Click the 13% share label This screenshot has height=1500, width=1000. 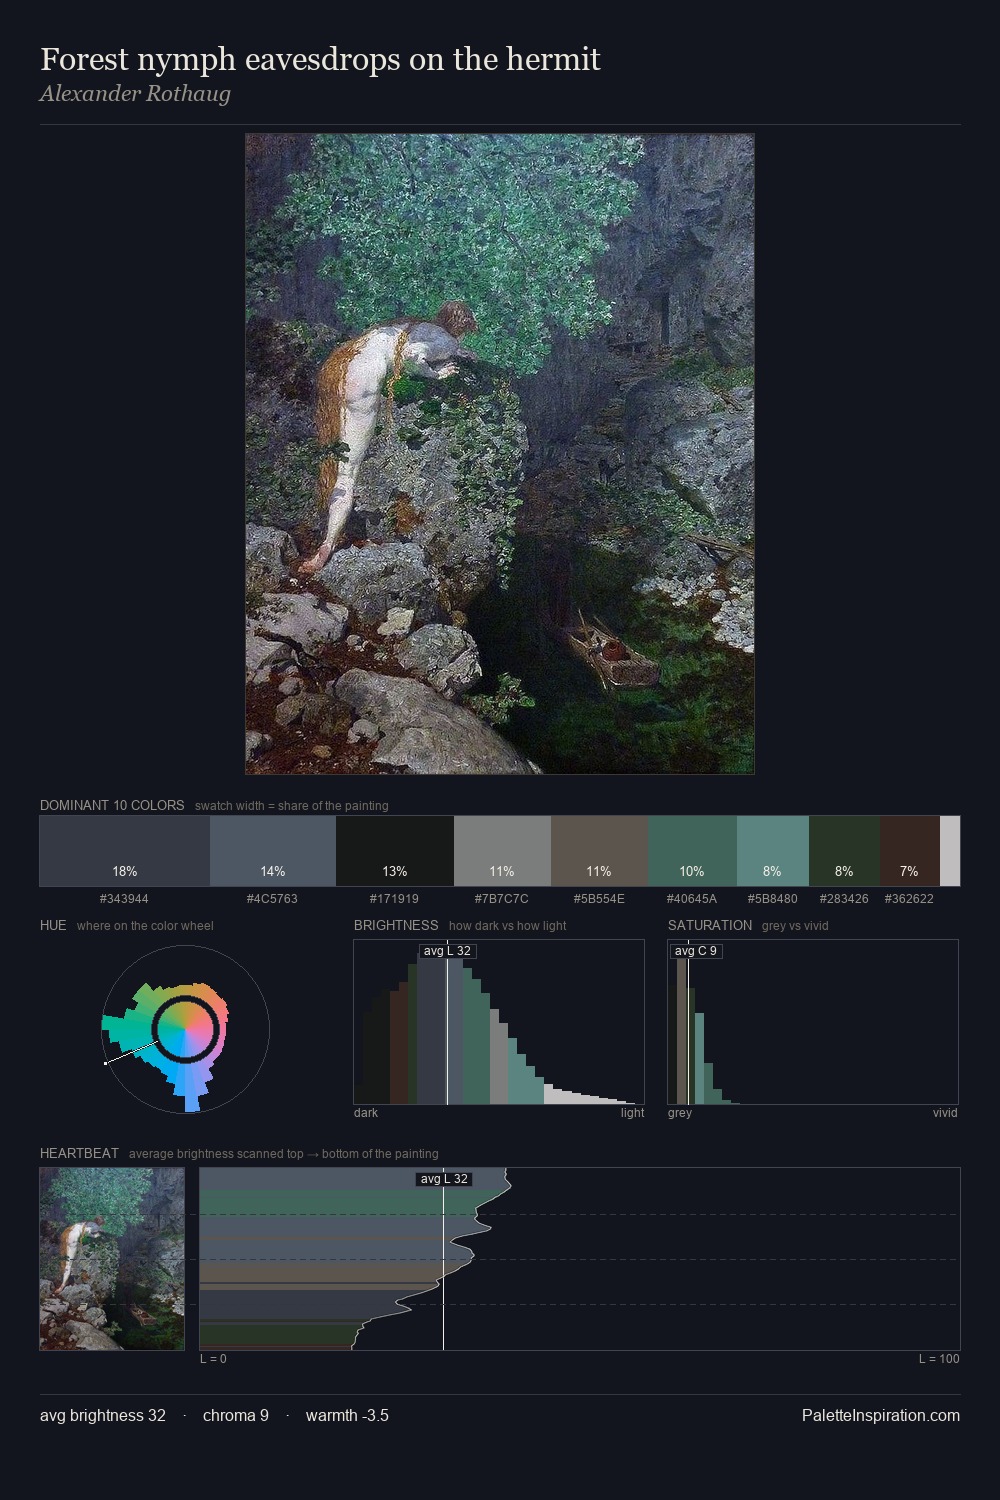(395, 872)
